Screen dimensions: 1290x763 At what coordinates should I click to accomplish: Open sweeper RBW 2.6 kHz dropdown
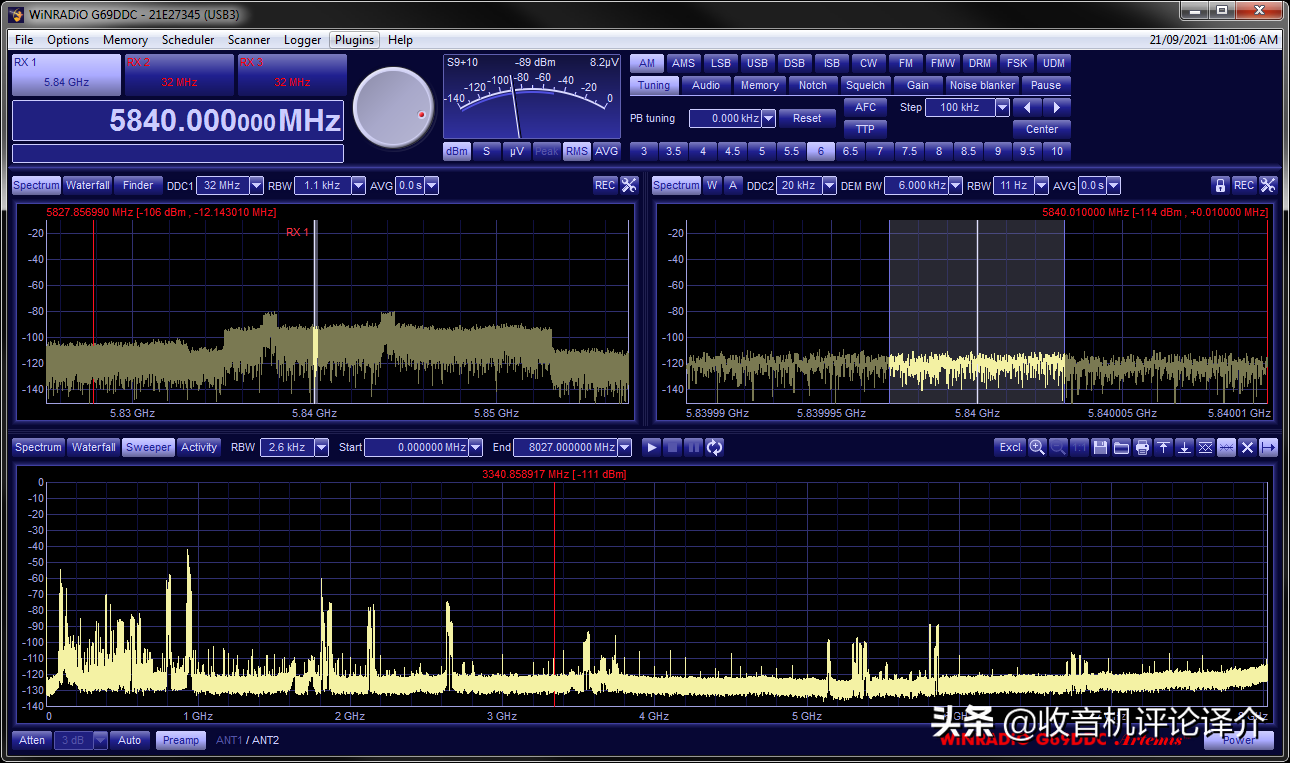pyautogui.click(x=321, y=447)
